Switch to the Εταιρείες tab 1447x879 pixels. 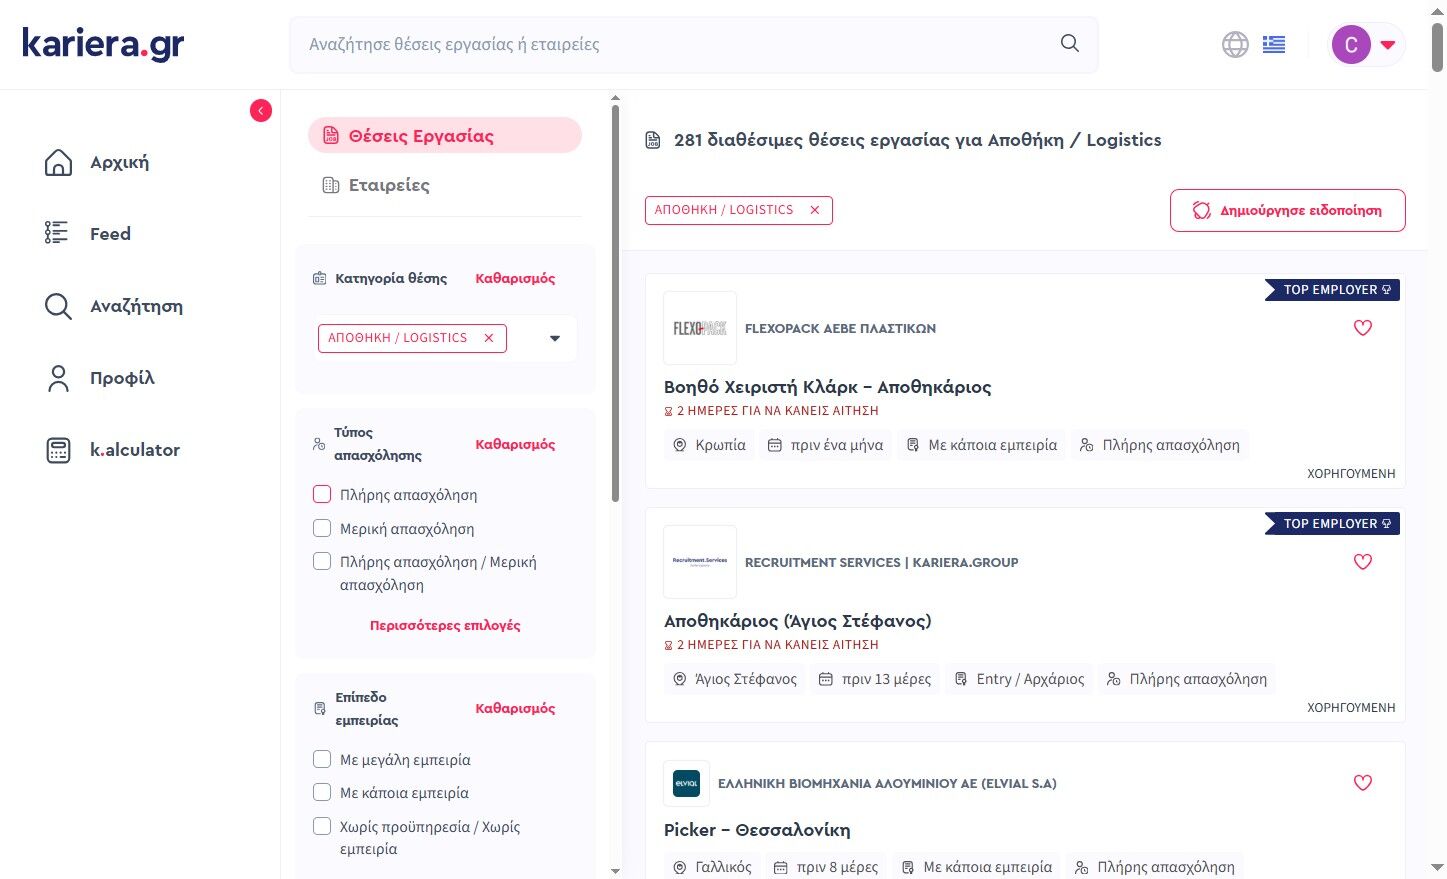tap(376, 185)
